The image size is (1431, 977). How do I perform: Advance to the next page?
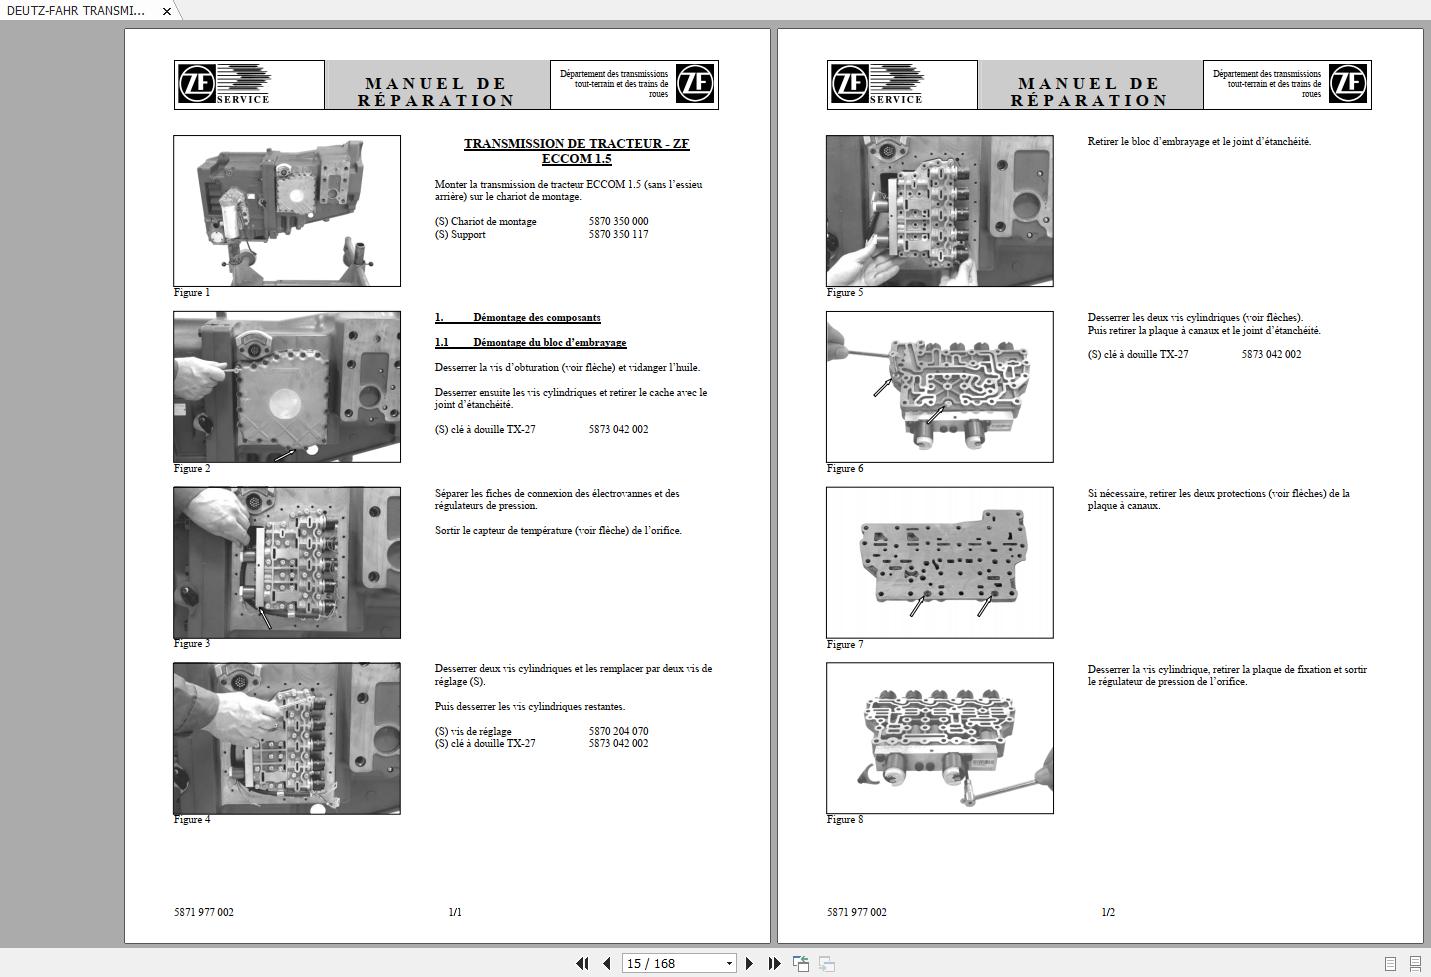click(749, 963)
